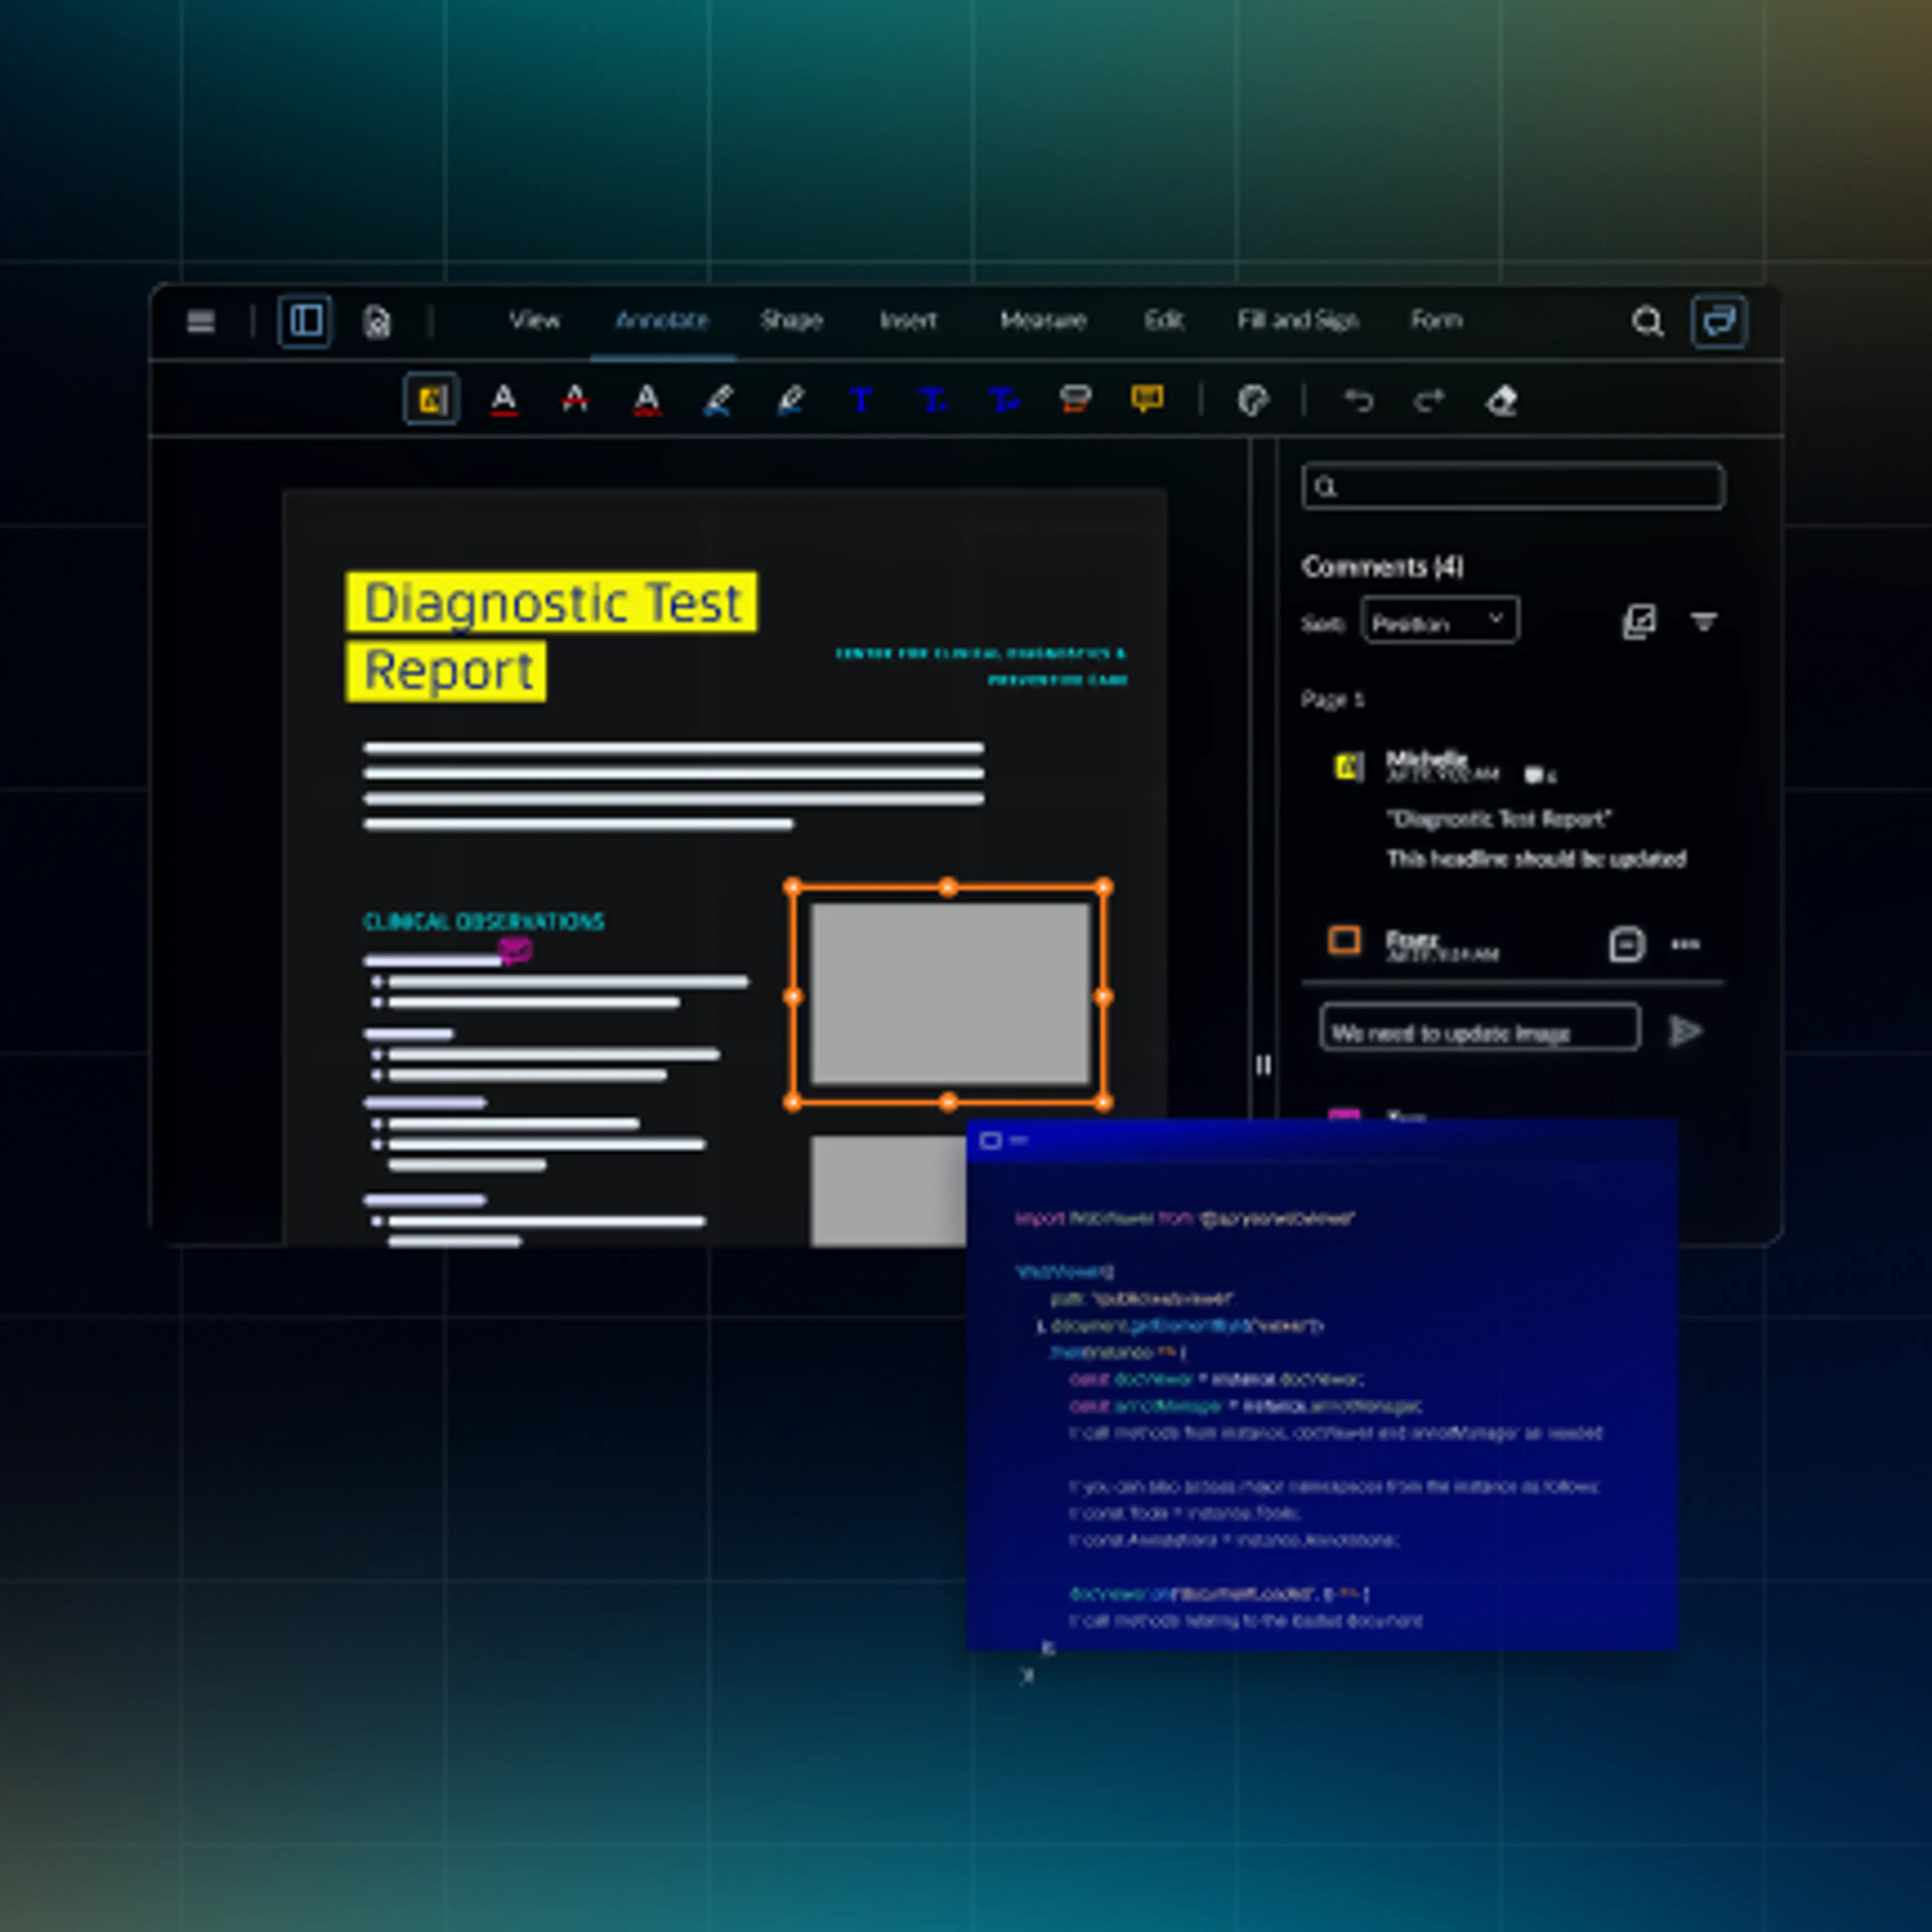1932x1932 pixels.
Task: Send the reply with the arrow button
Action: [x=1685, y=1031]
